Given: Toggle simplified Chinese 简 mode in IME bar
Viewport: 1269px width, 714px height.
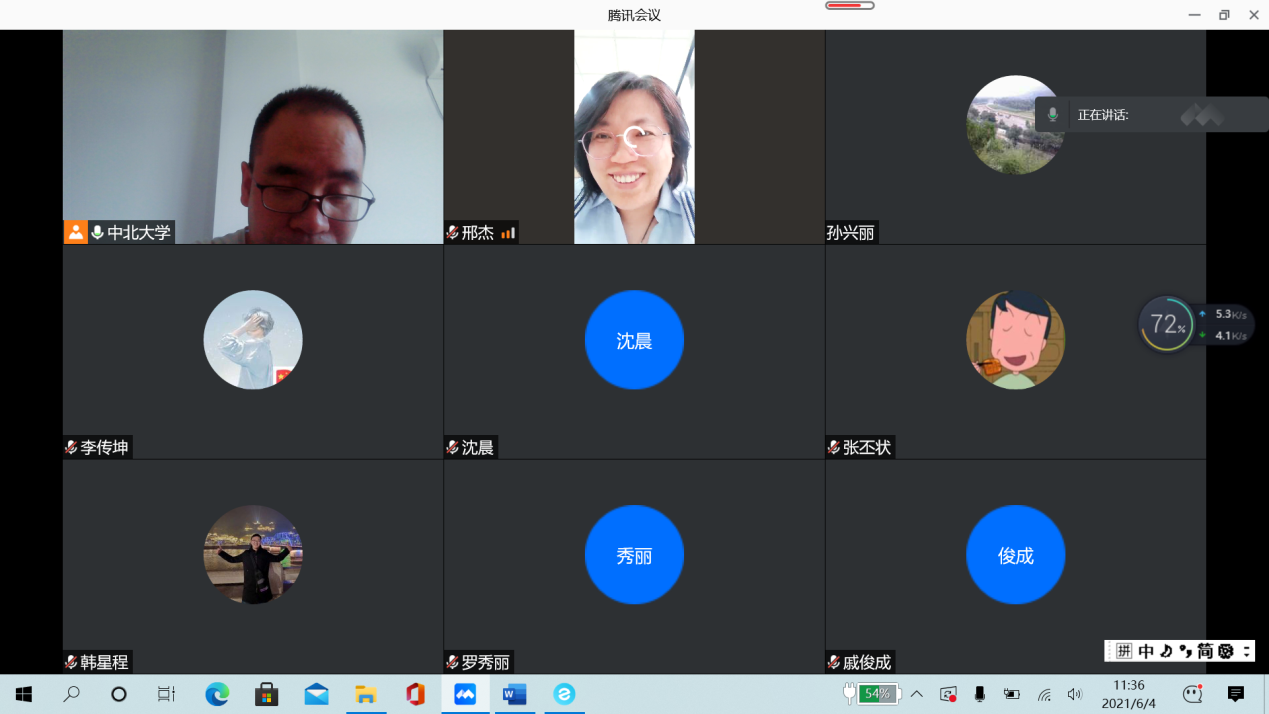Looking at the screenshot, I should point(1205,651).
